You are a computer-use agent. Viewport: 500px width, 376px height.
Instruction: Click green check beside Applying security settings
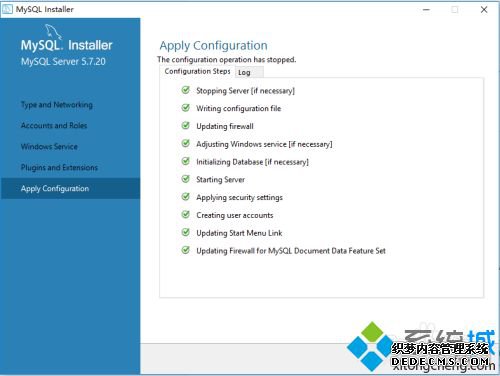pos(186,197)
